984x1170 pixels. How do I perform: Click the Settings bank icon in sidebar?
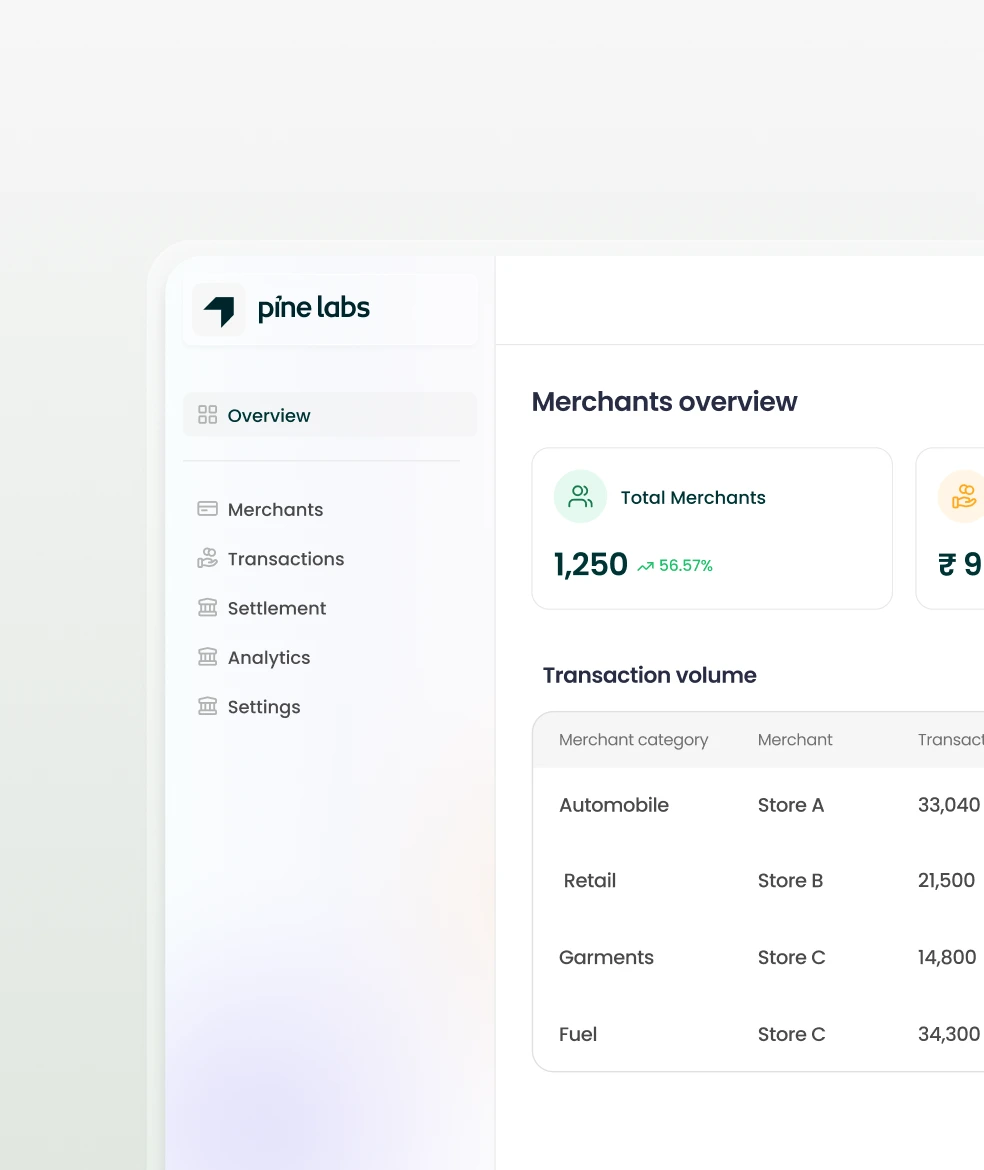[x=207, y=706]
